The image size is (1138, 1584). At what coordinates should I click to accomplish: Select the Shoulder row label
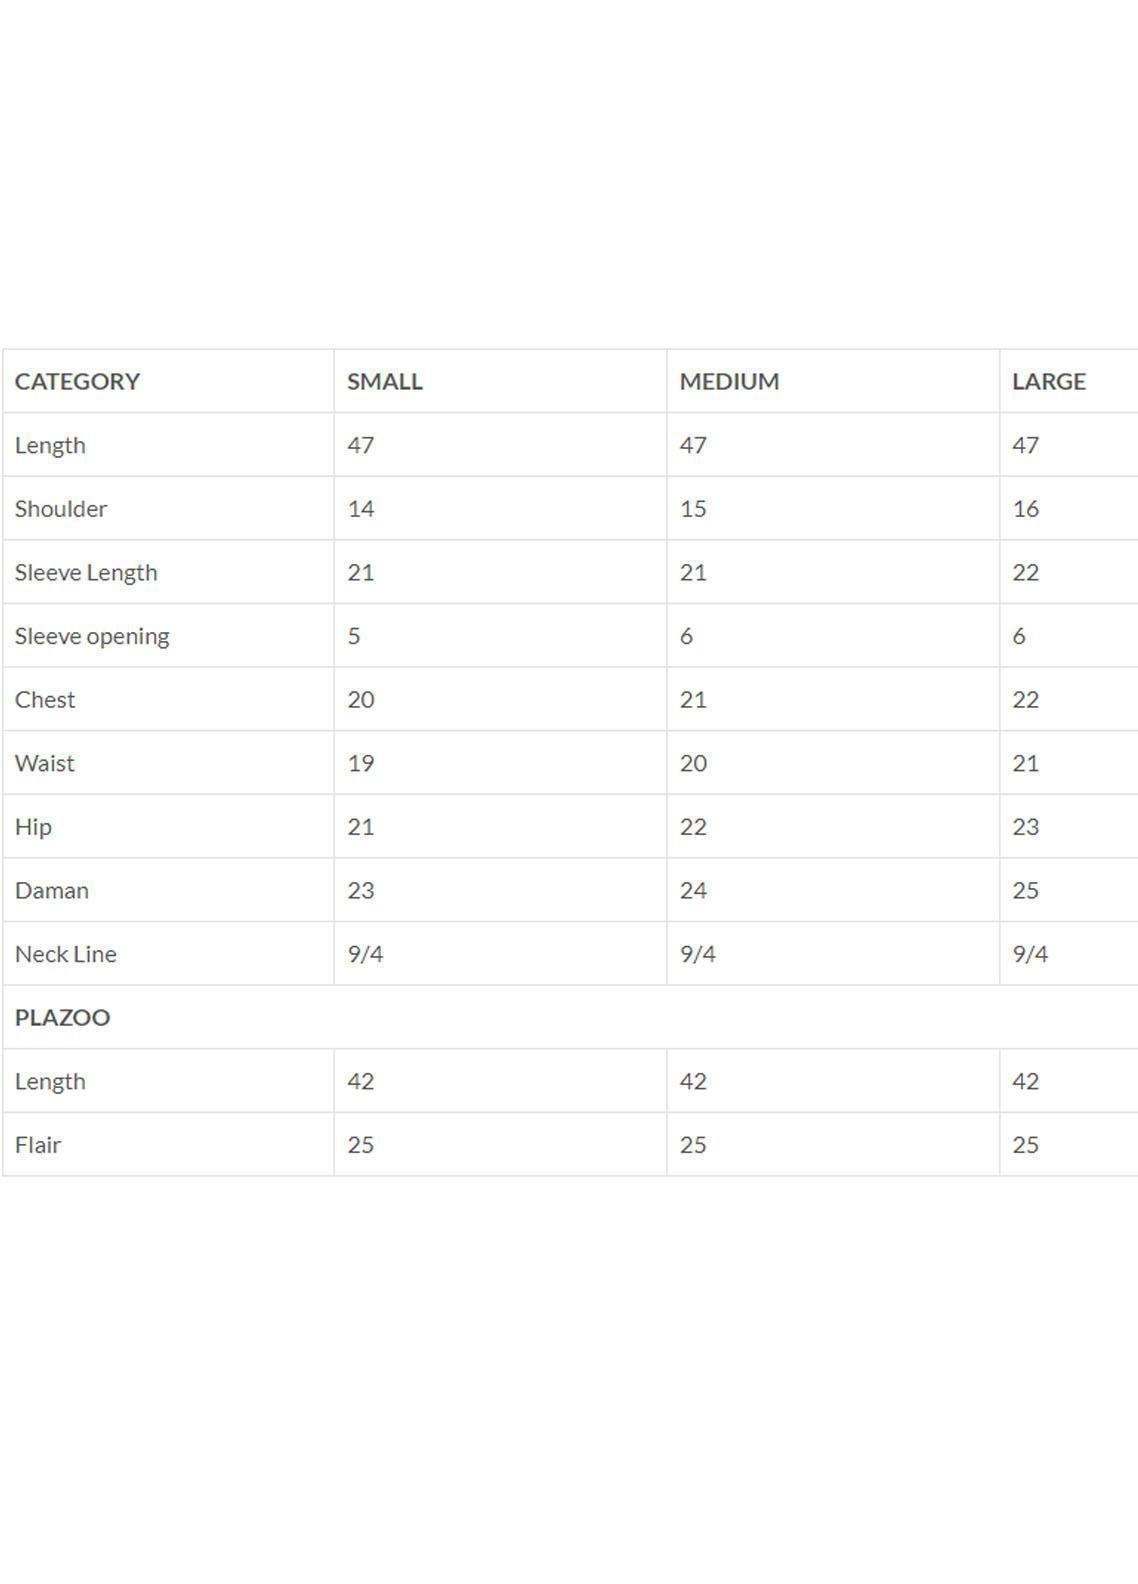pos(61,509)
